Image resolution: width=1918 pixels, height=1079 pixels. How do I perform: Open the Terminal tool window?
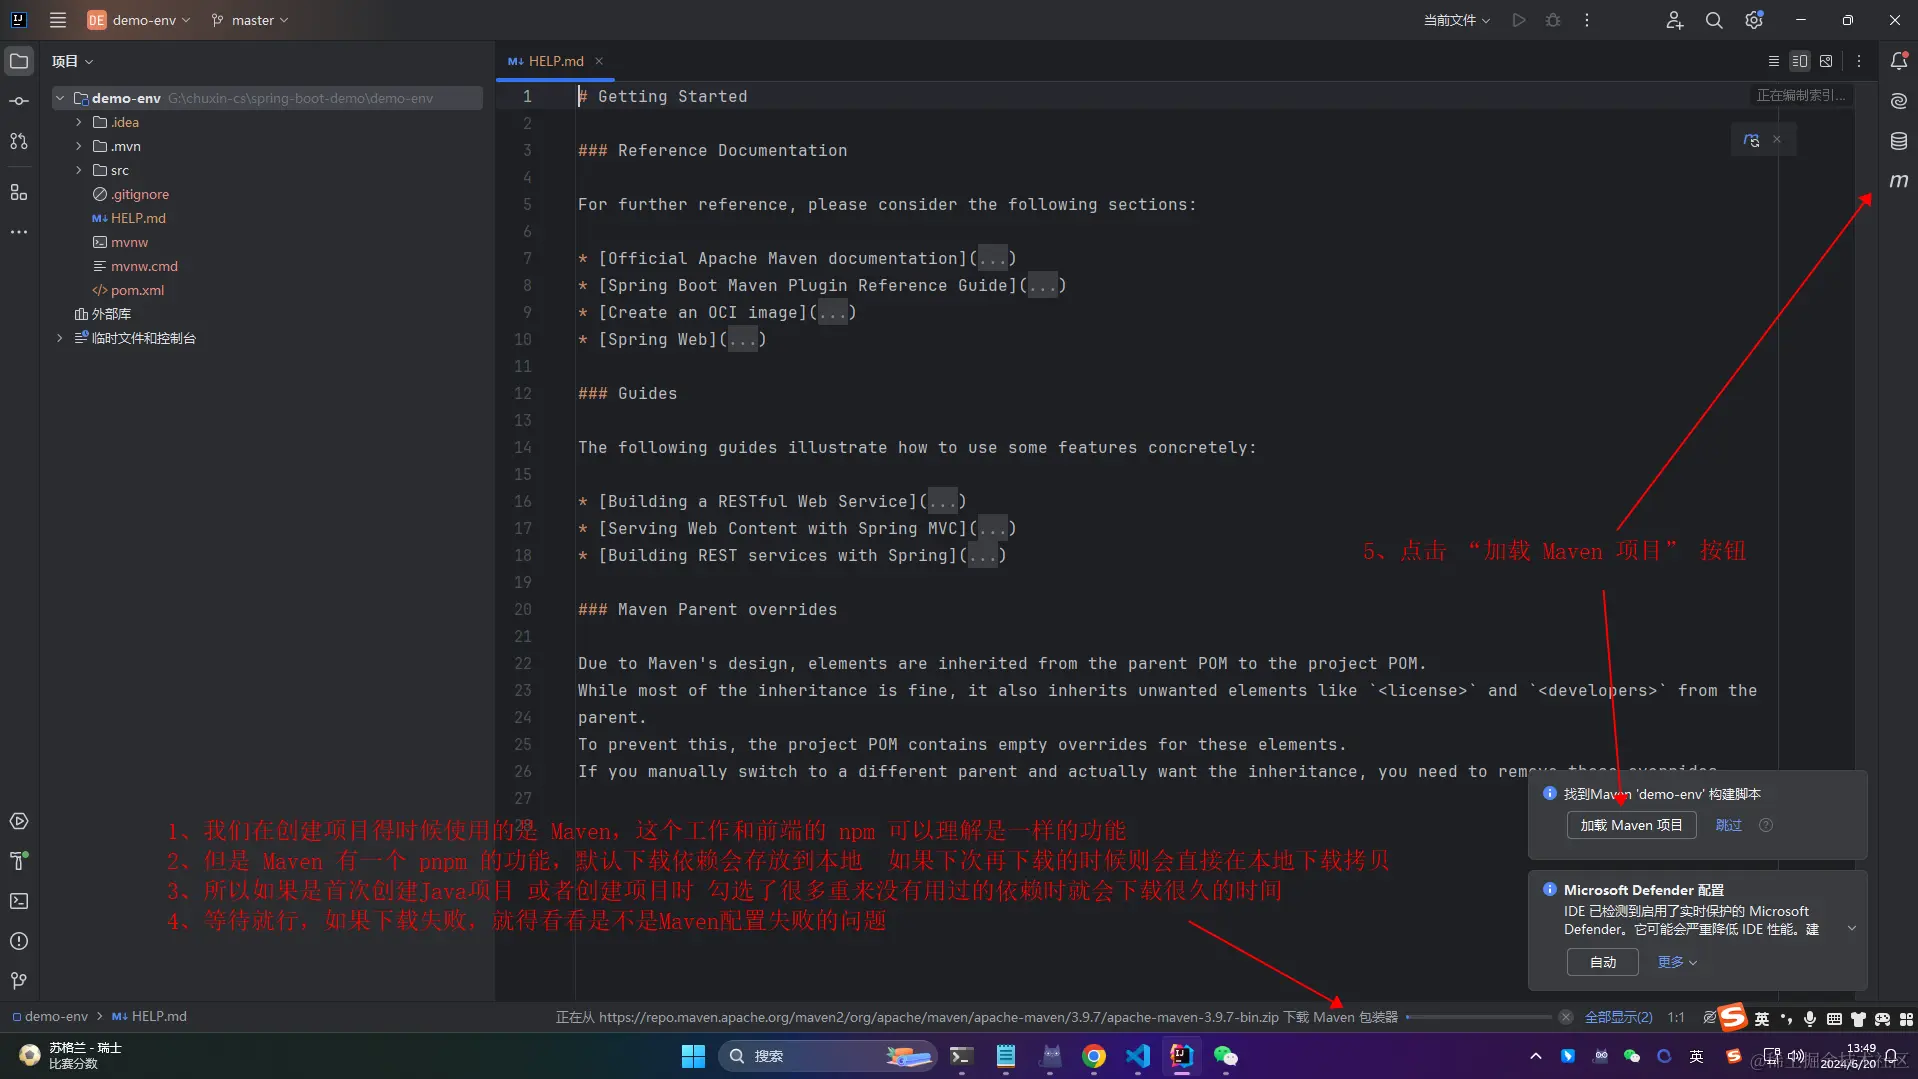click(x=19, y=901)
